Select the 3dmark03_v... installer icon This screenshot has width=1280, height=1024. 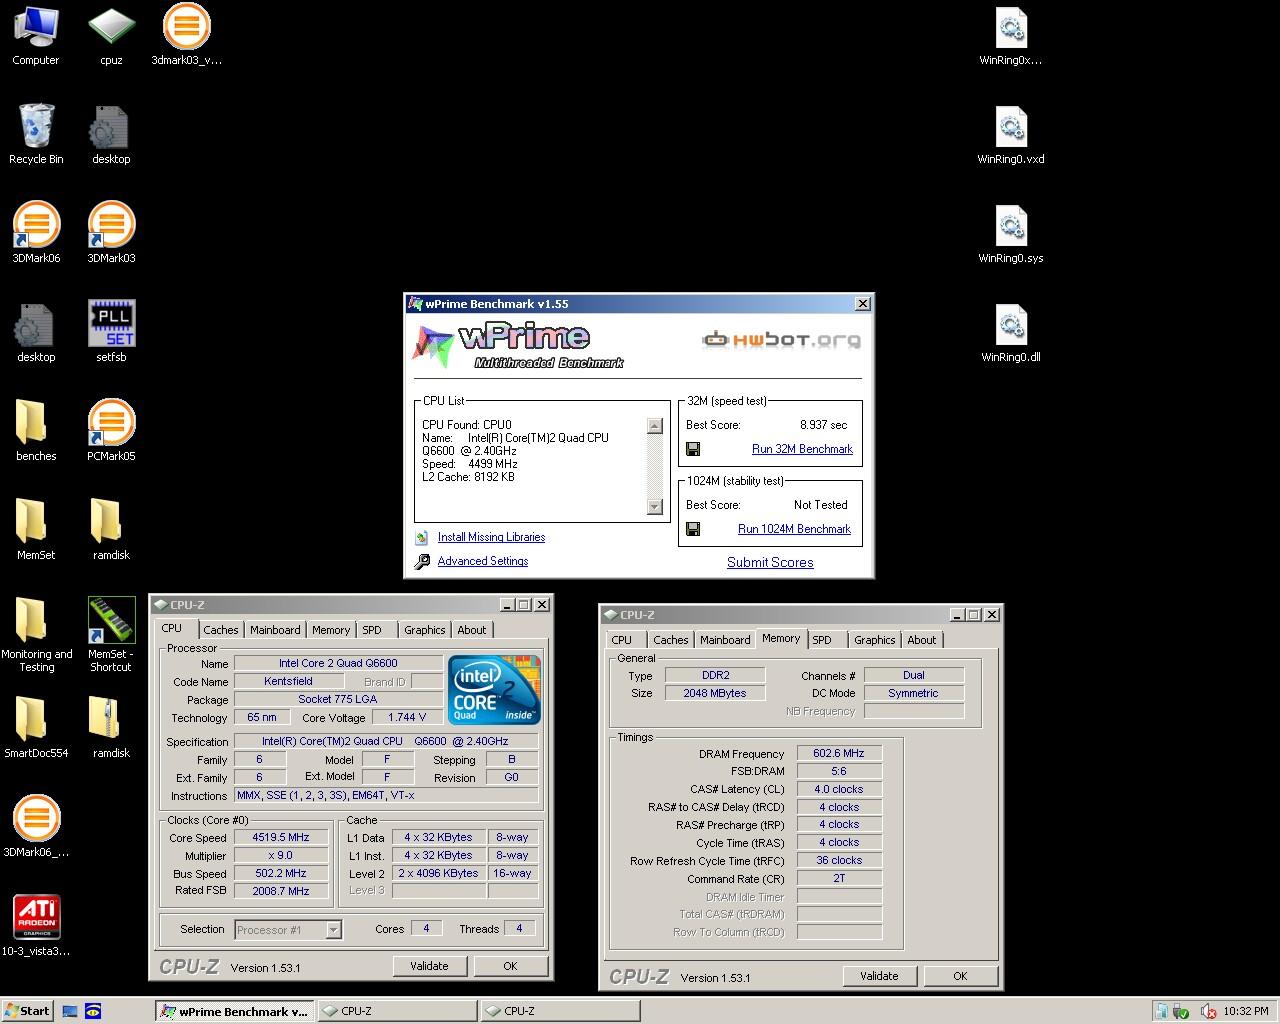pos(186,35)
